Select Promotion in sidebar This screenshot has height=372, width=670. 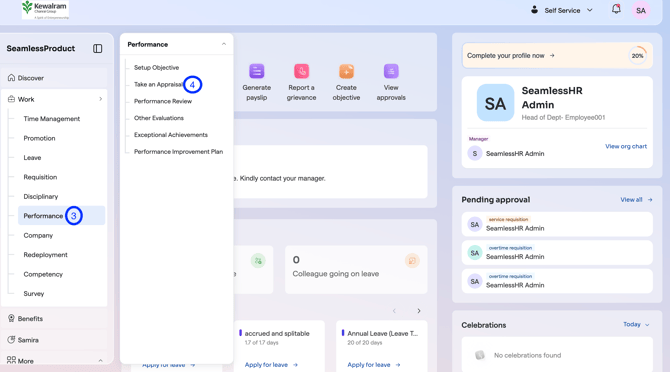[x=39, y=138]
